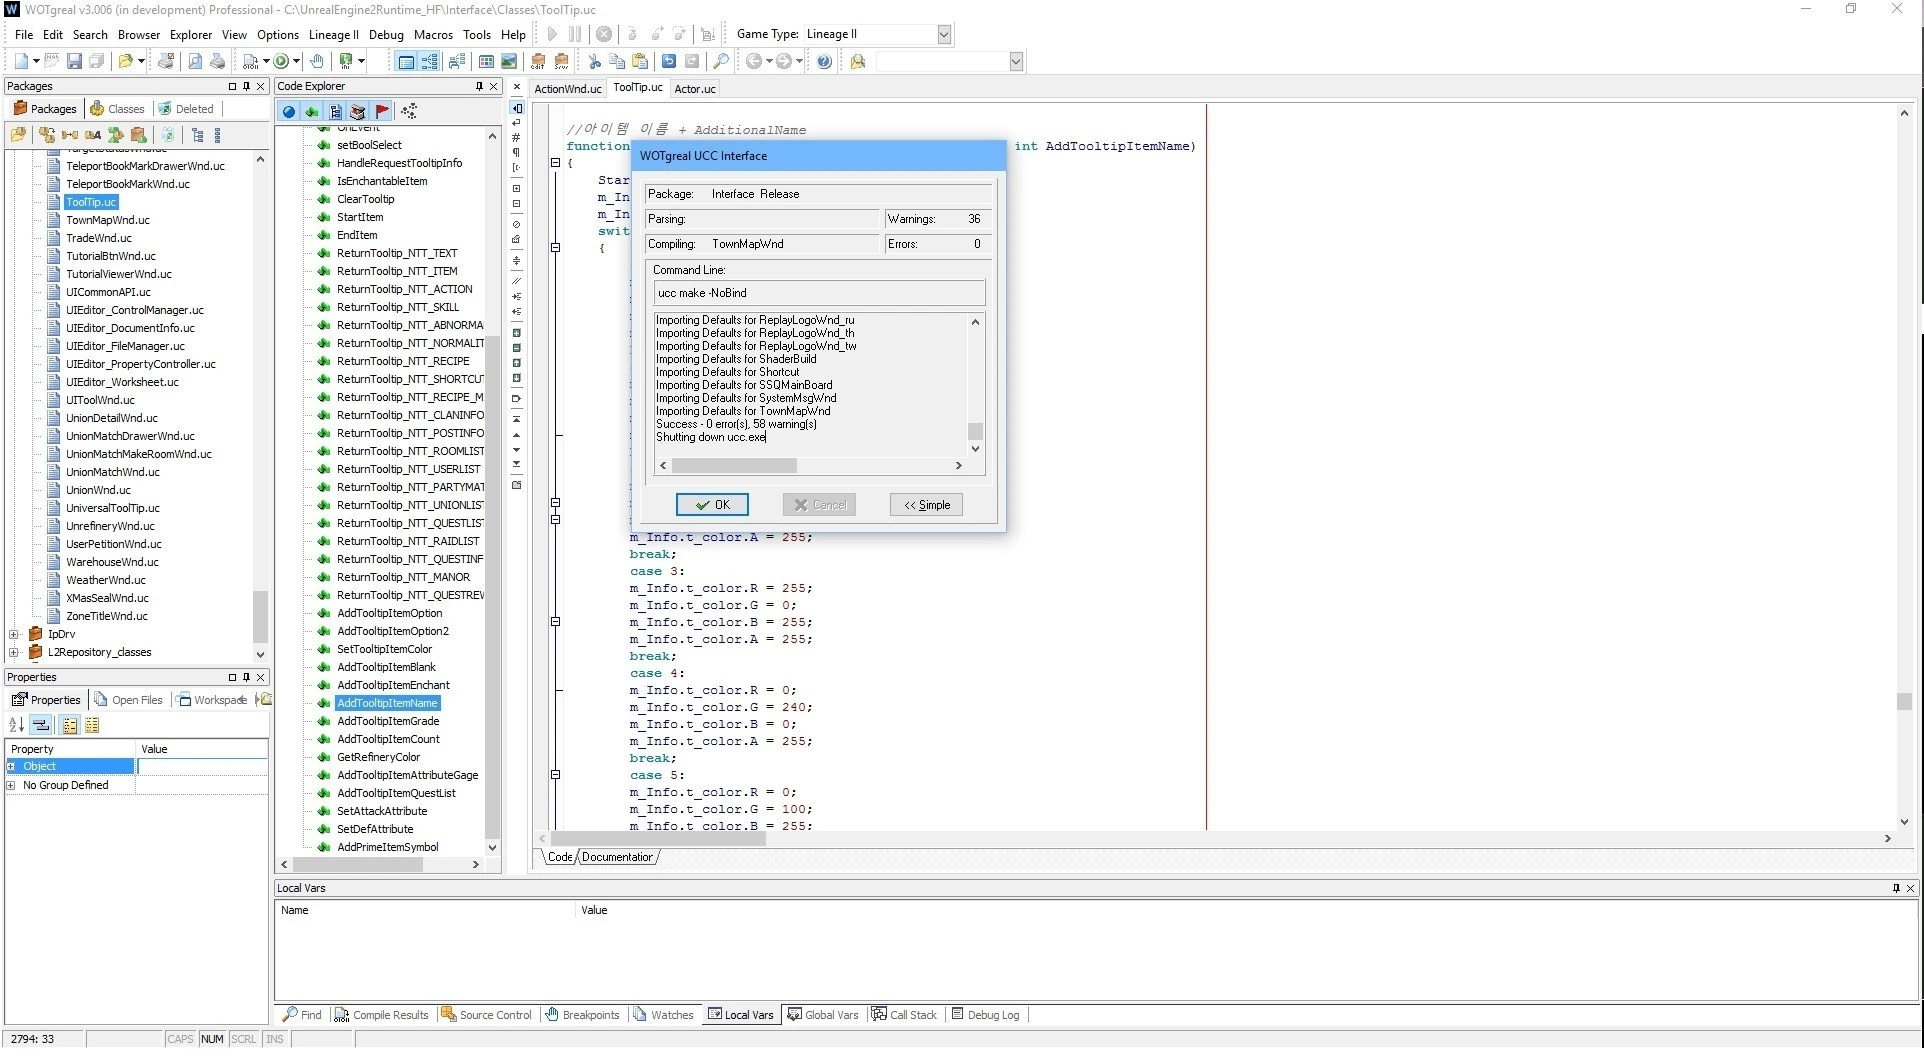Click the search binoculars icon beside toolbar combo box
The image size is (1924, 1058).
click(x=858, y=62)
